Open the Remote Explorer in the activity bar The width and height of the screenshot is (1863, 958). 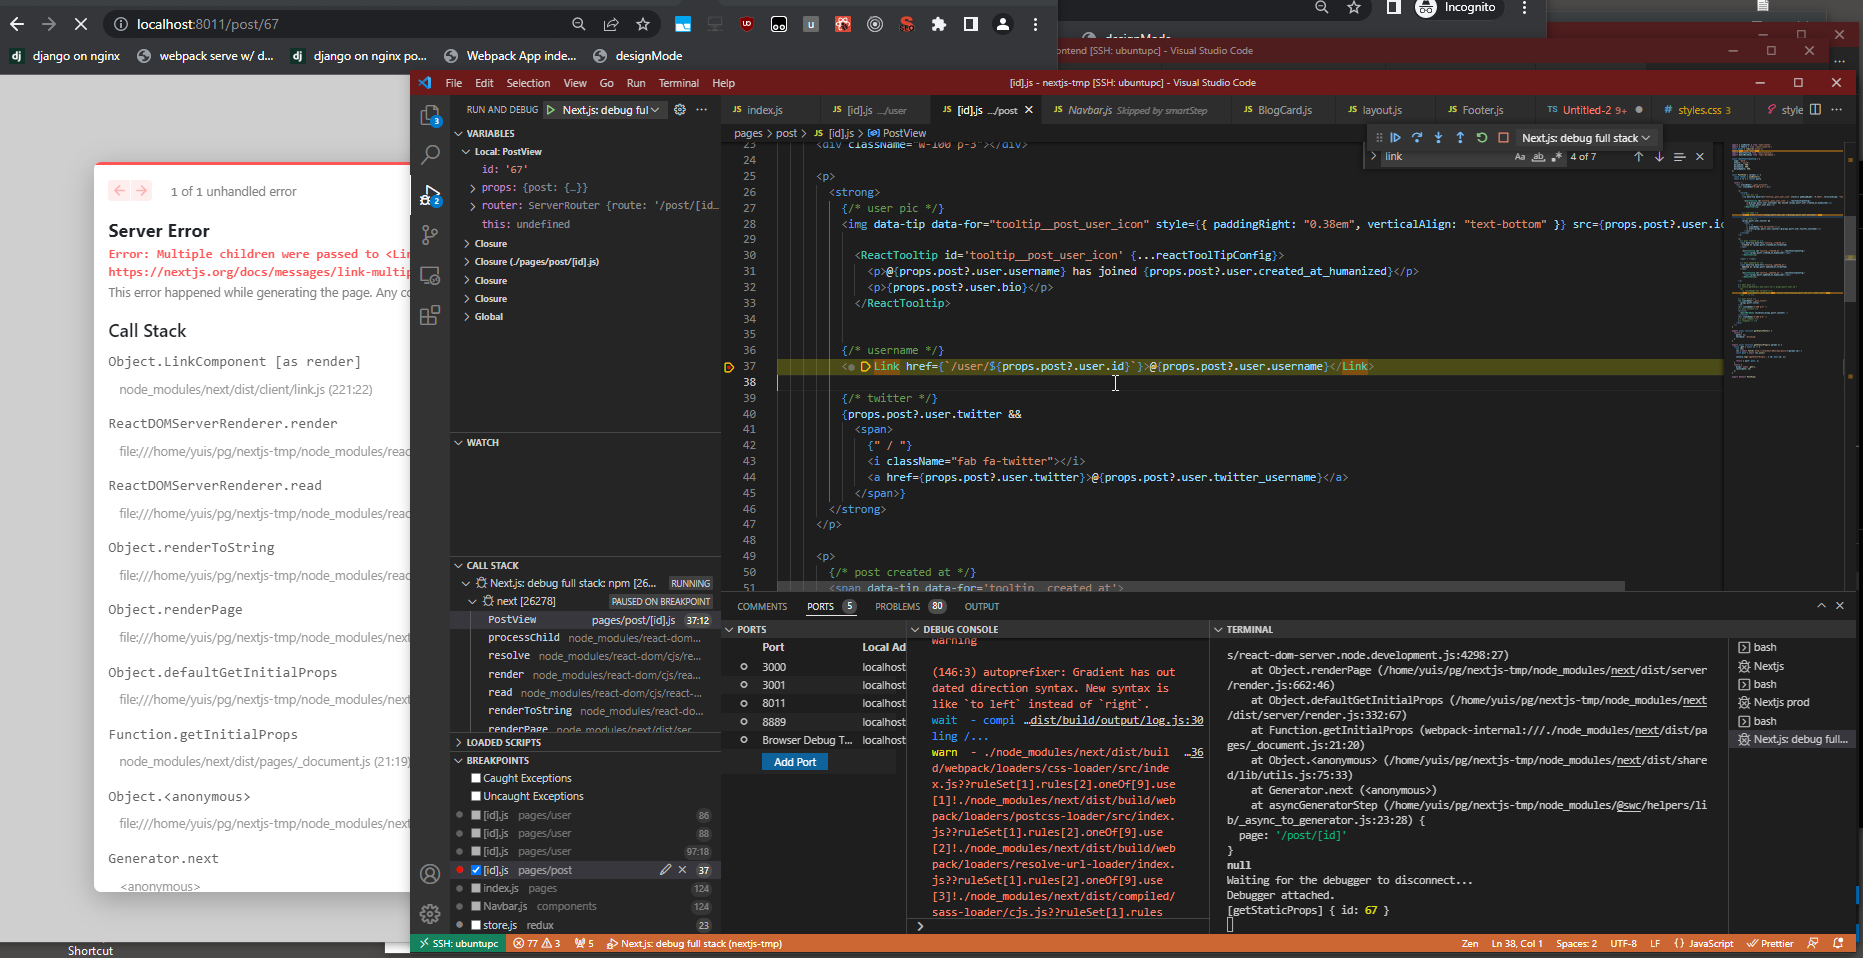tap(430, 276)
